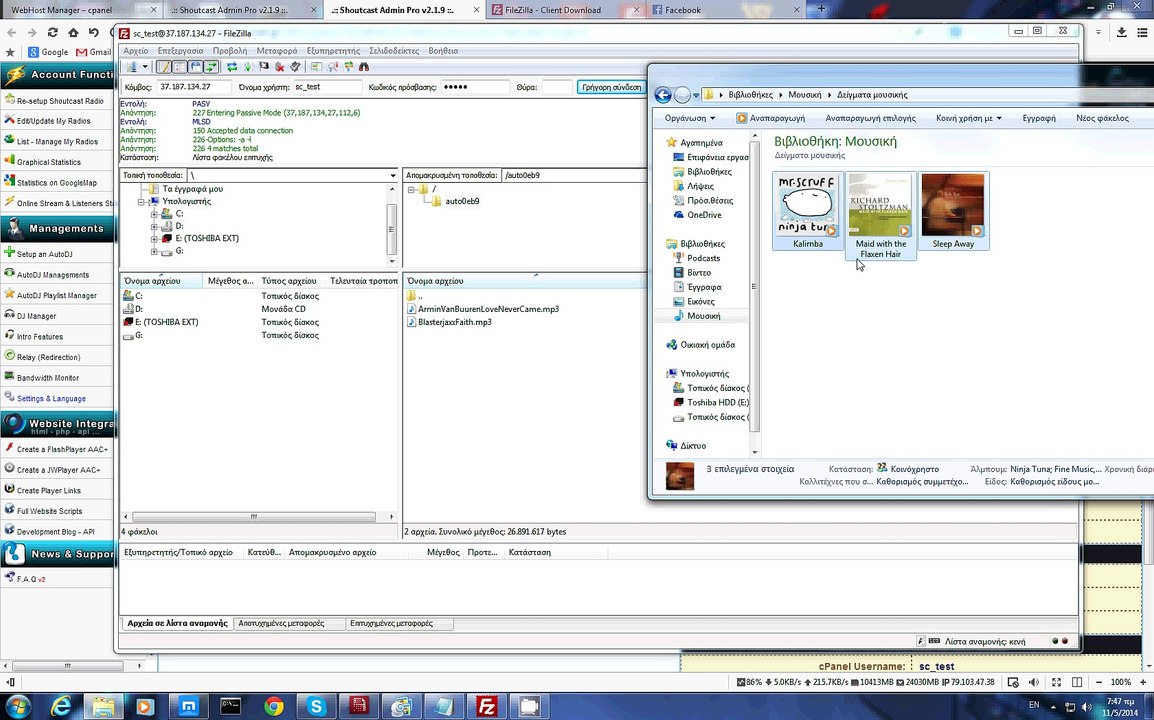Toggle remote directory tree display

click(195, 67)
